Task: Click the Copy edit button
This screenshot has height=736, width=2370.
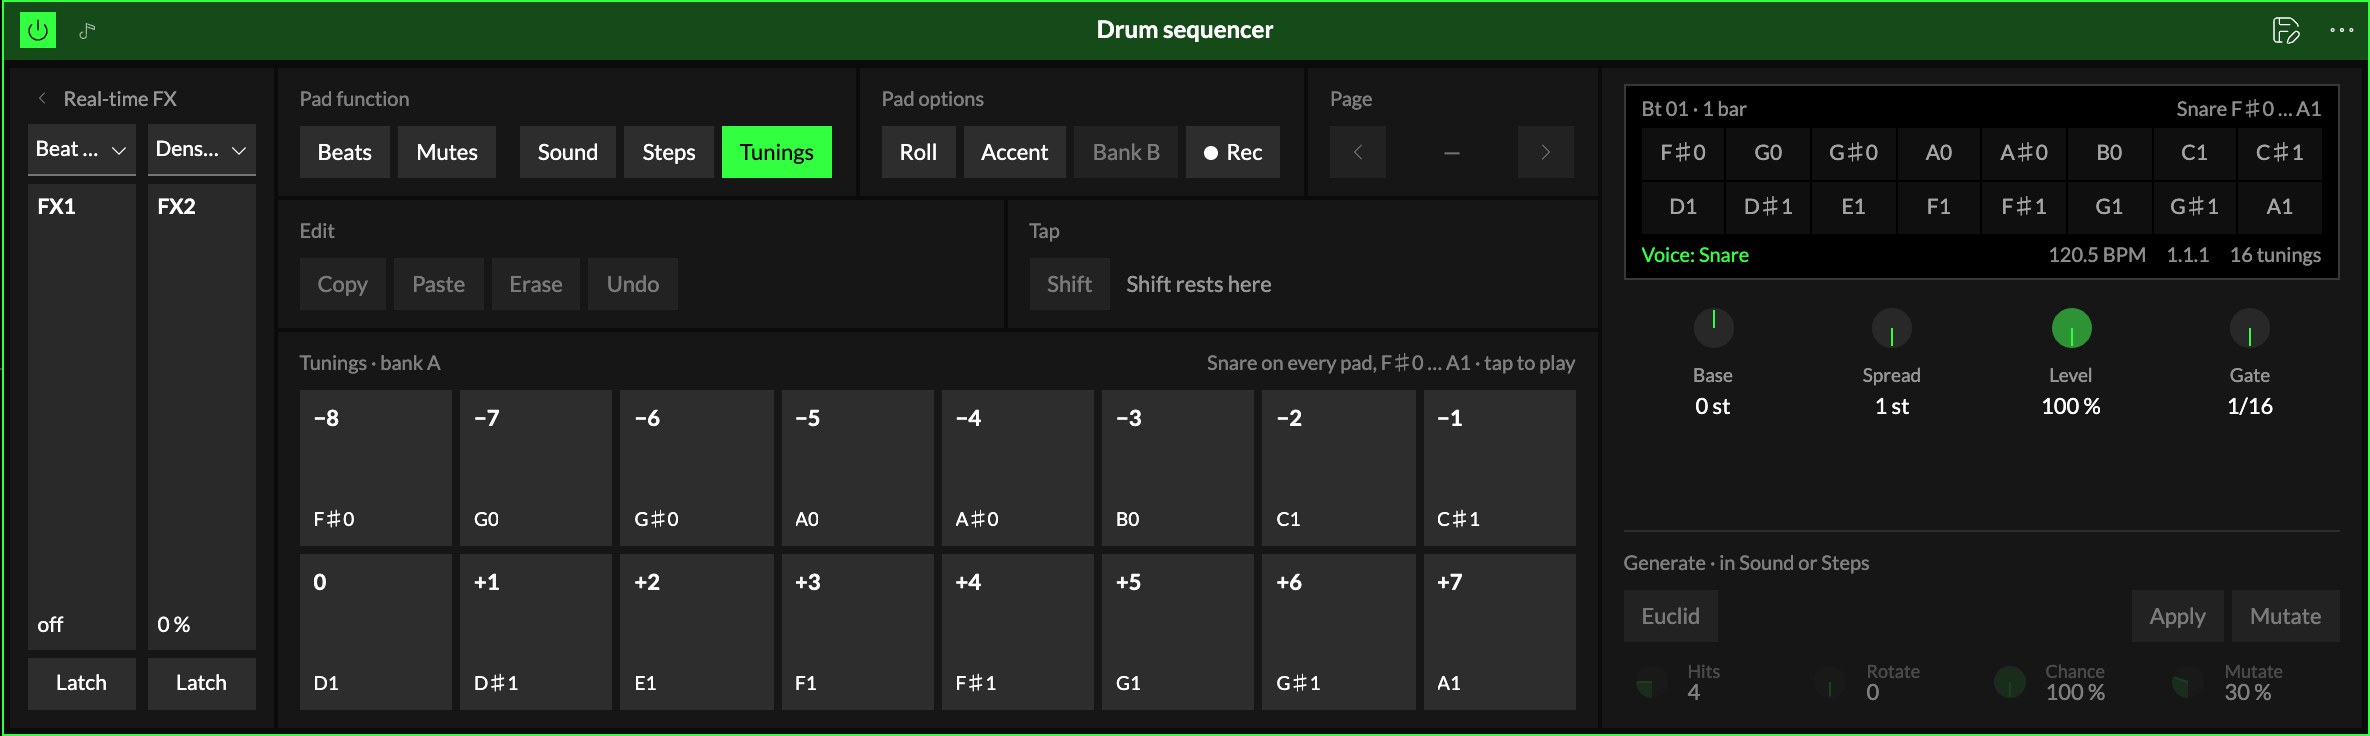Action: click(x=343, y=284)
